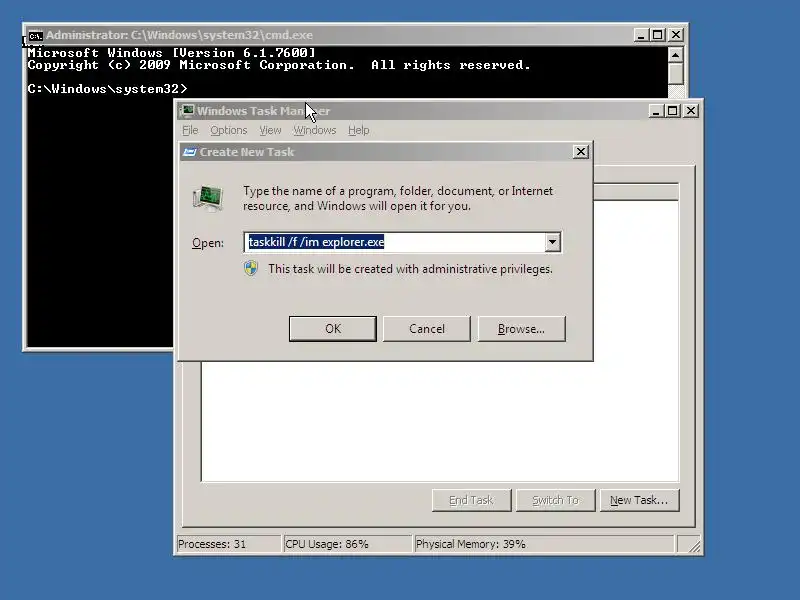The width and height of the screenshot is (800, 600).
Task: Click the cmd vertical scrollbar thumb
Action: tap(676, 74)
